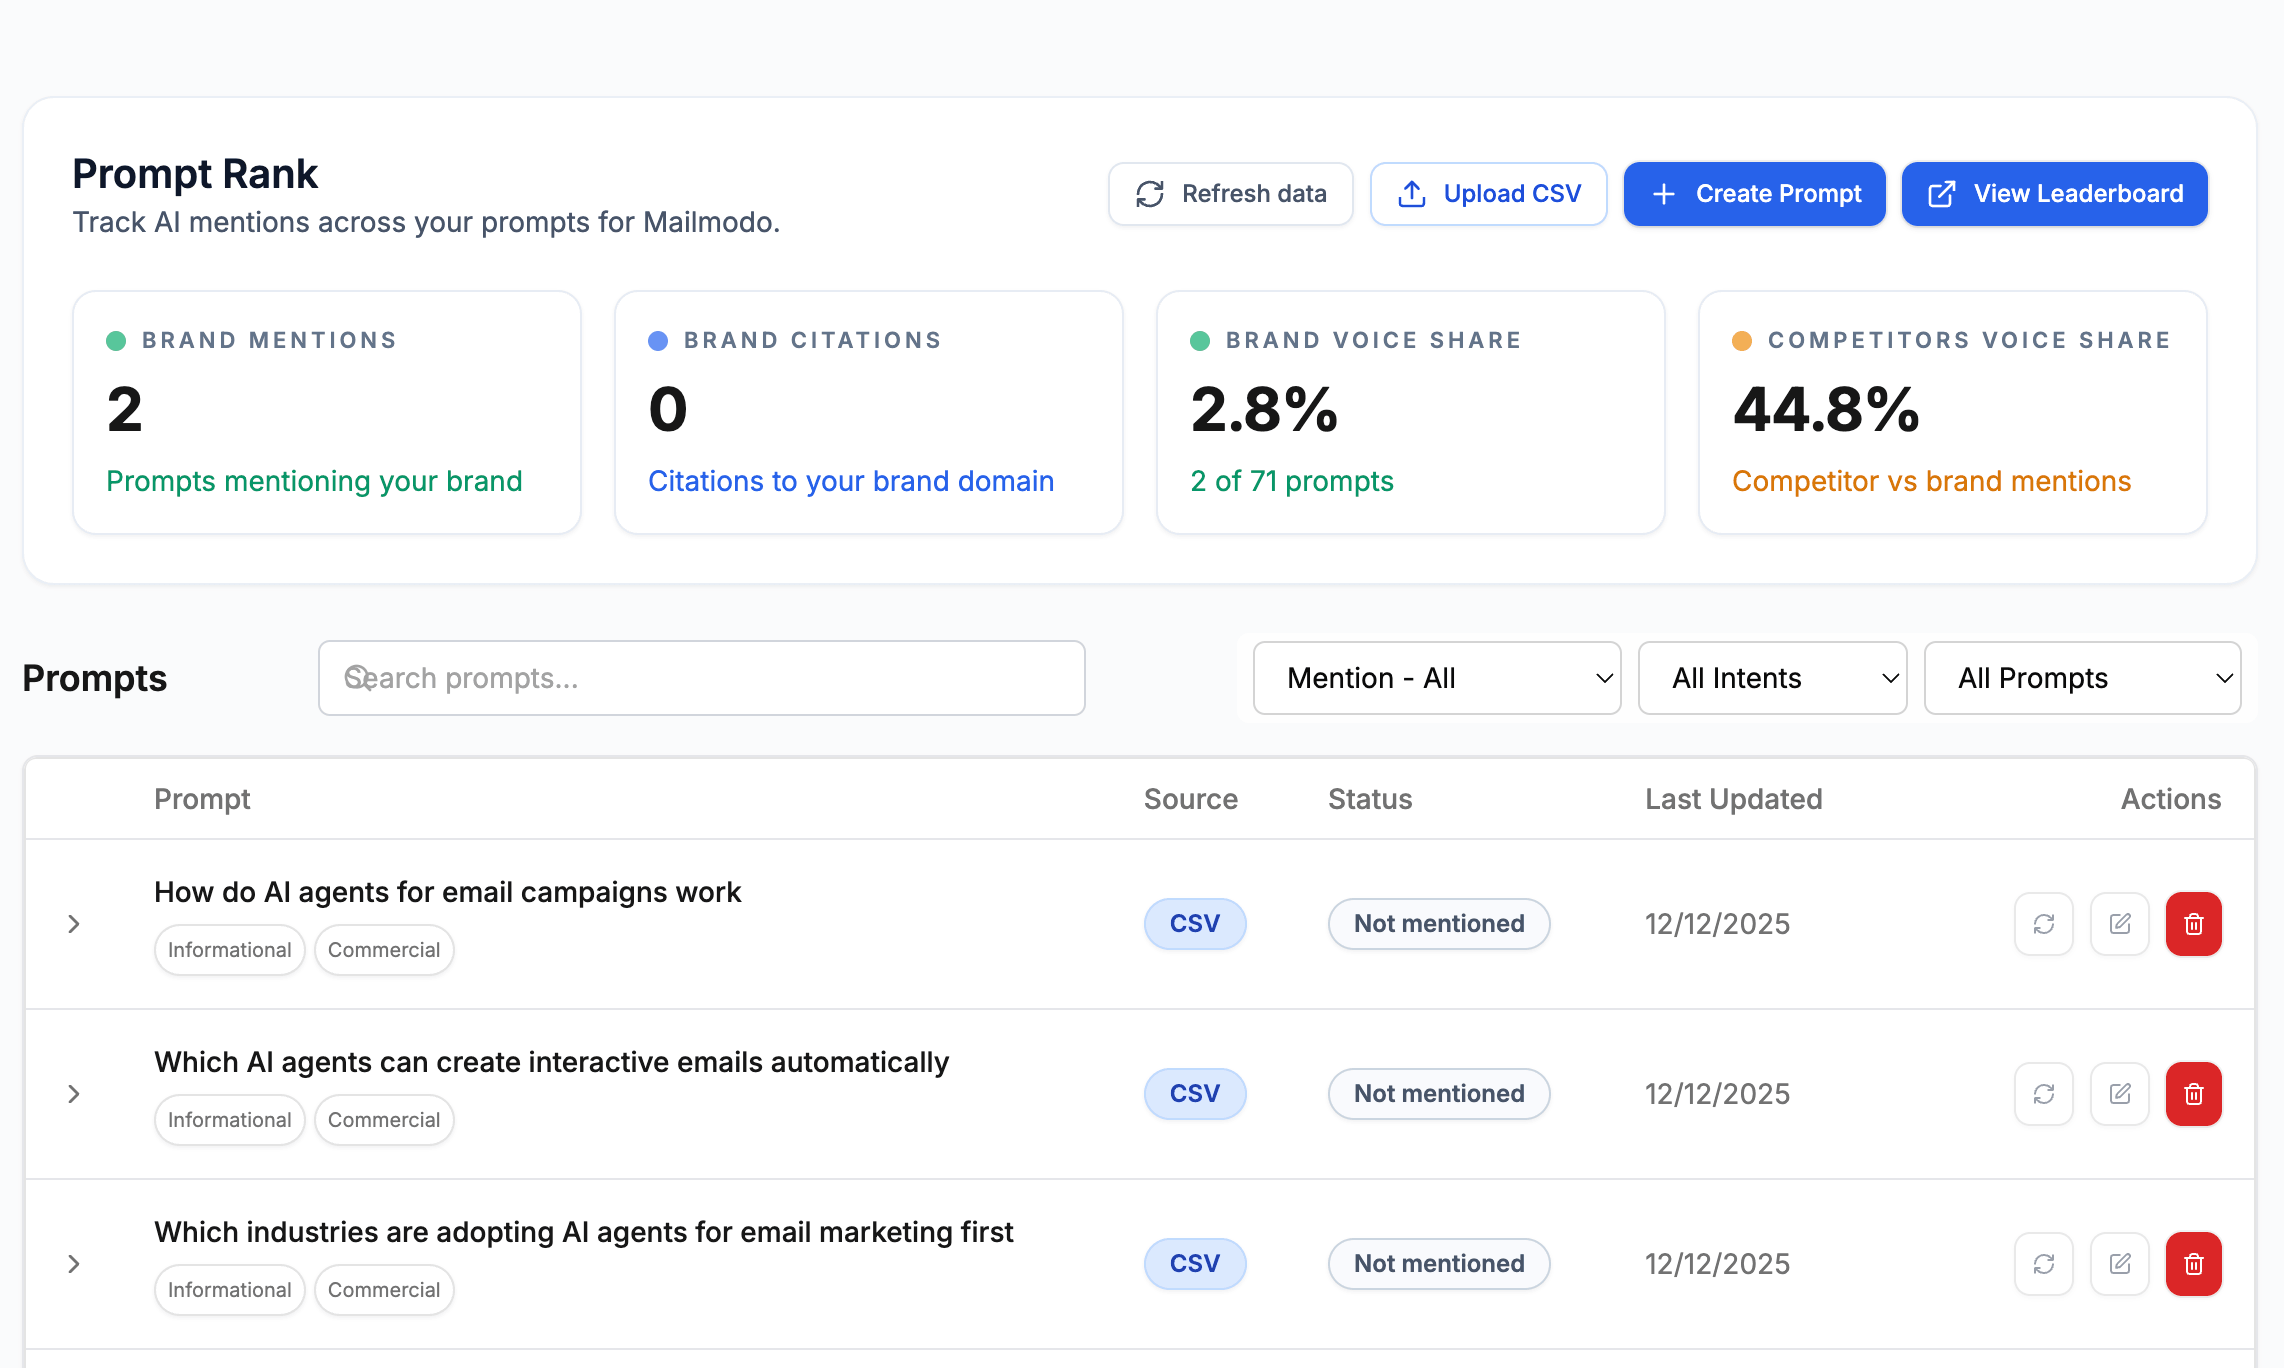Click the upload icon inside Upload CSV
The width and height of the screenshot is (2284, 1368).
coord(1412,193)
